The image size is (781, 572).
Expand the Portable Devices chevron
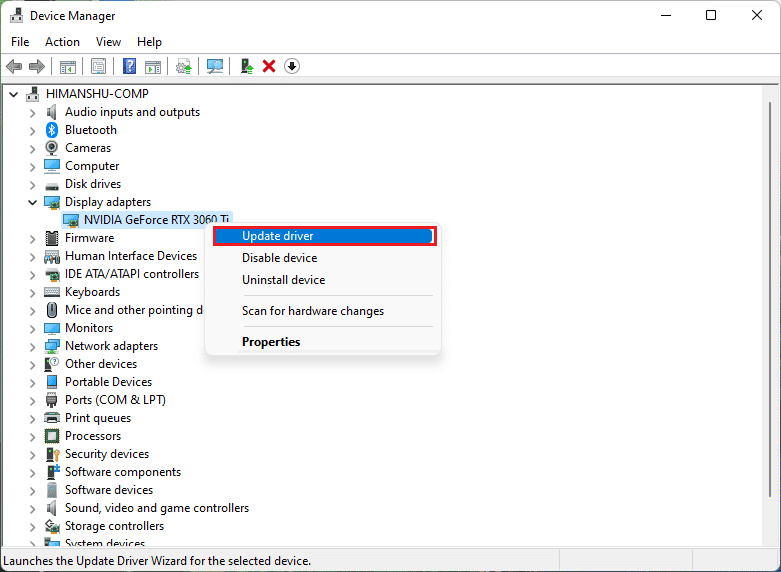tap(32, 383)
